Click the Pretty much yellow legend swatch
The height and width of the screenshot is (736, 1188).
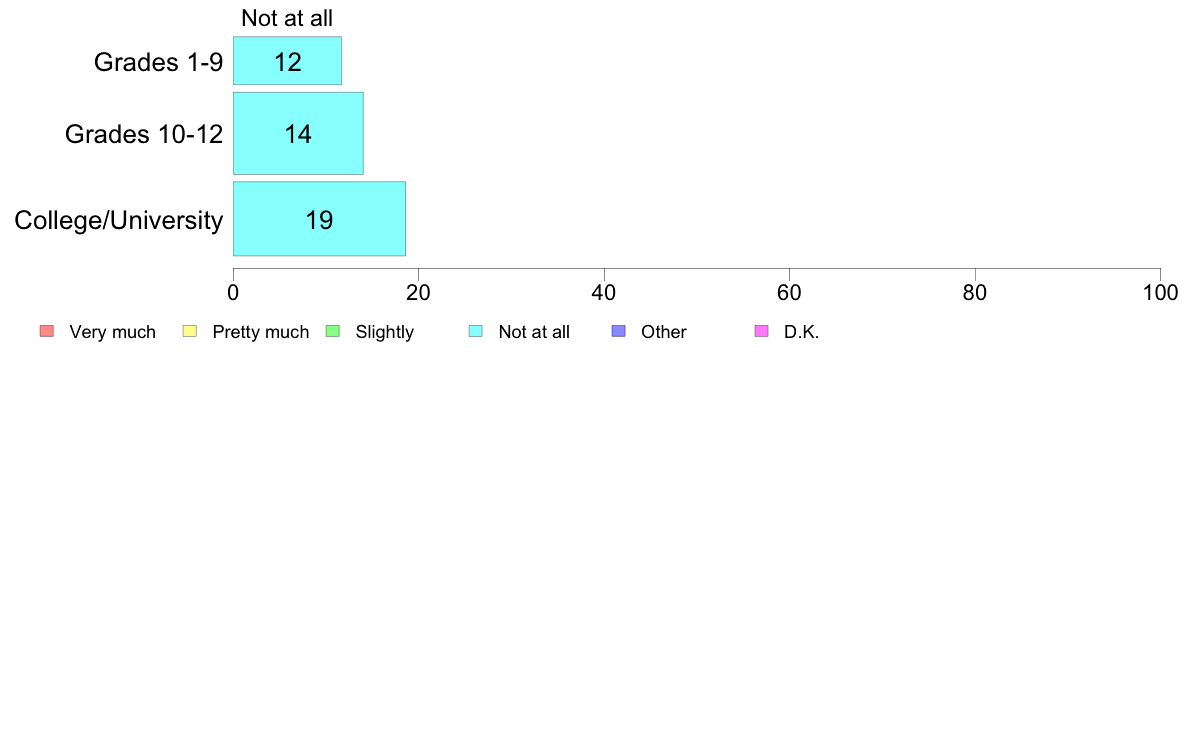coord(189,331)
